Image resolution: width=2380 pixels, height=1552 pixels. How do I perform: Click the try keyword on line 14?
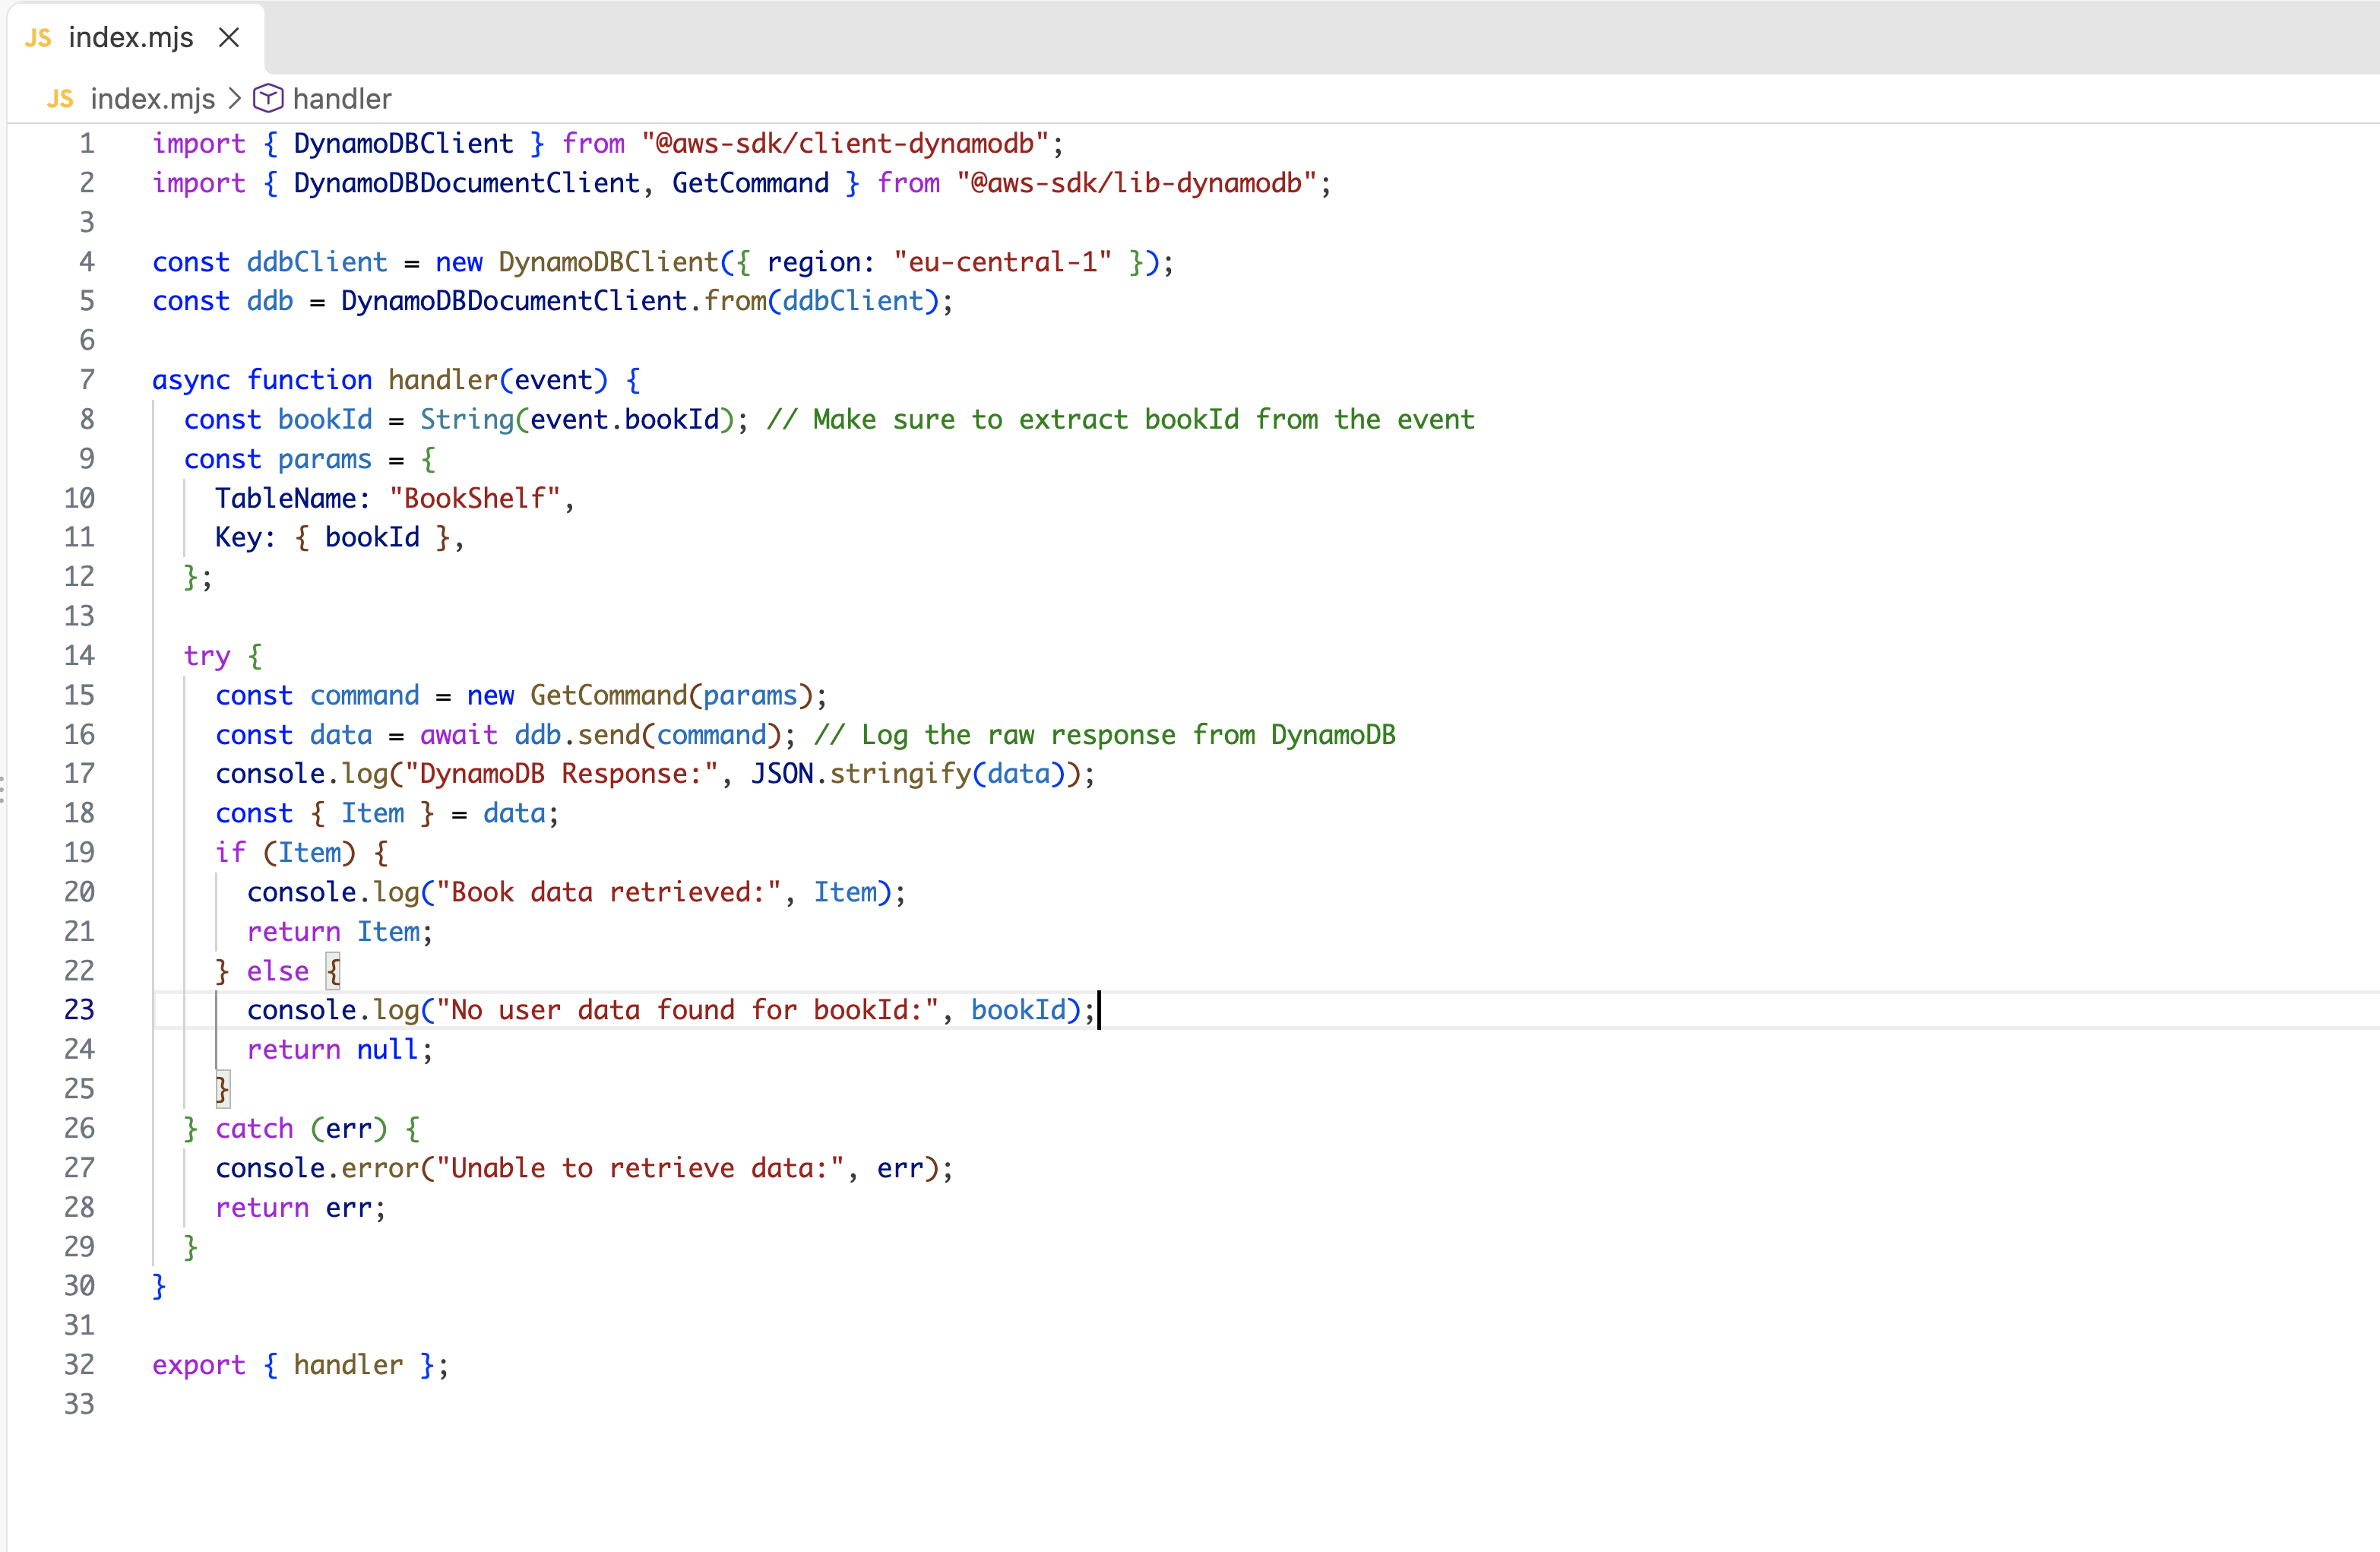coord(207,657)
